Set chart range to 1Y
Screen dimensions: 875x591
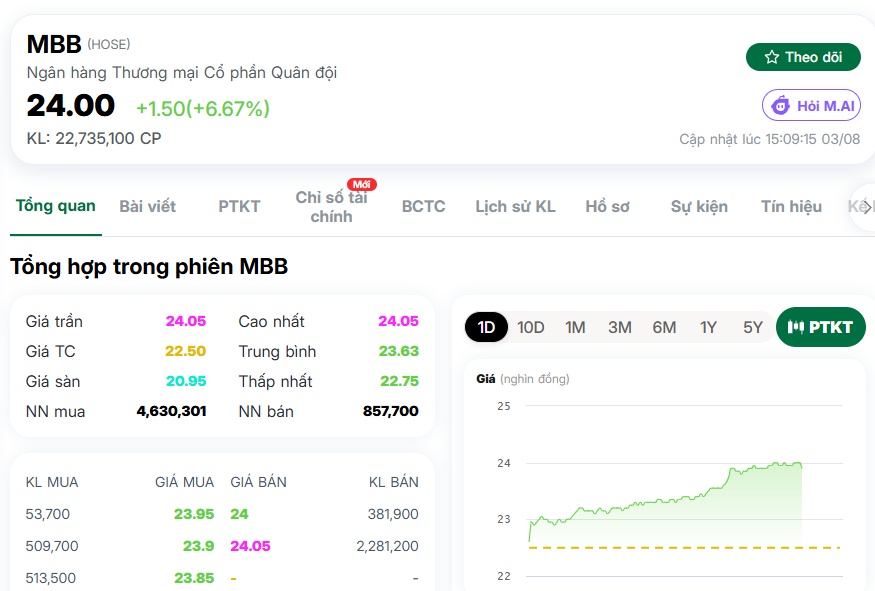click(x=709, y=327)
